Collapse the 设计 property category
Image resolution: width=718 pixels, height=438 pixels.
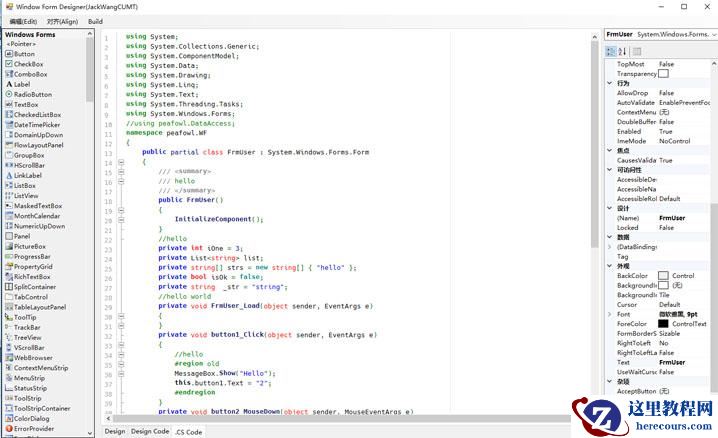(609, 208)
